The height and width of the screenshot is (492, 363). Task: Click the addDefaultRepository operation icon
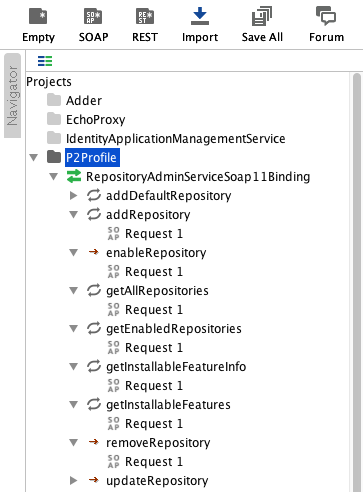(x=94, y=195)
